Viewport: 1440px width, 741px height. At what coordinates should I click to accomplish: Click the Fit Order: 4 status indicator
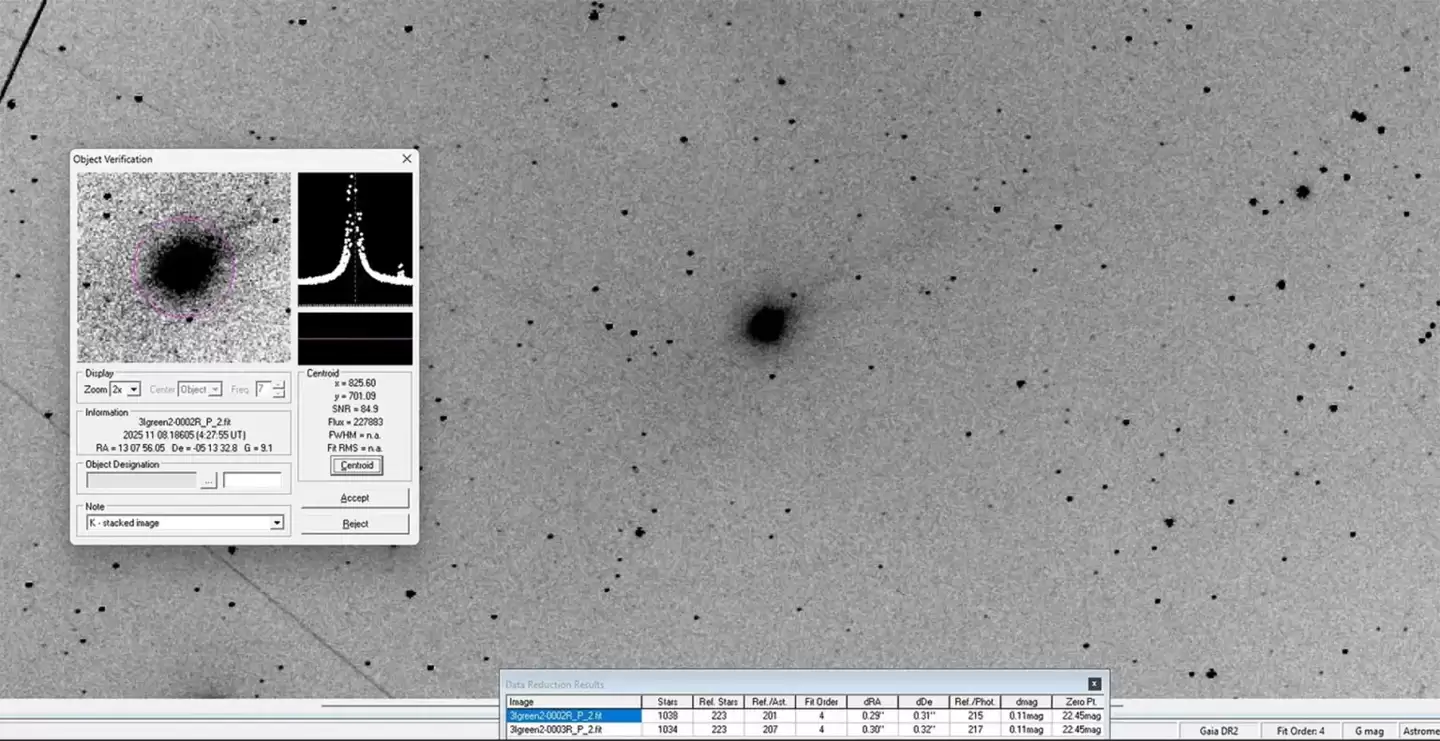[x=1300, y=731]
